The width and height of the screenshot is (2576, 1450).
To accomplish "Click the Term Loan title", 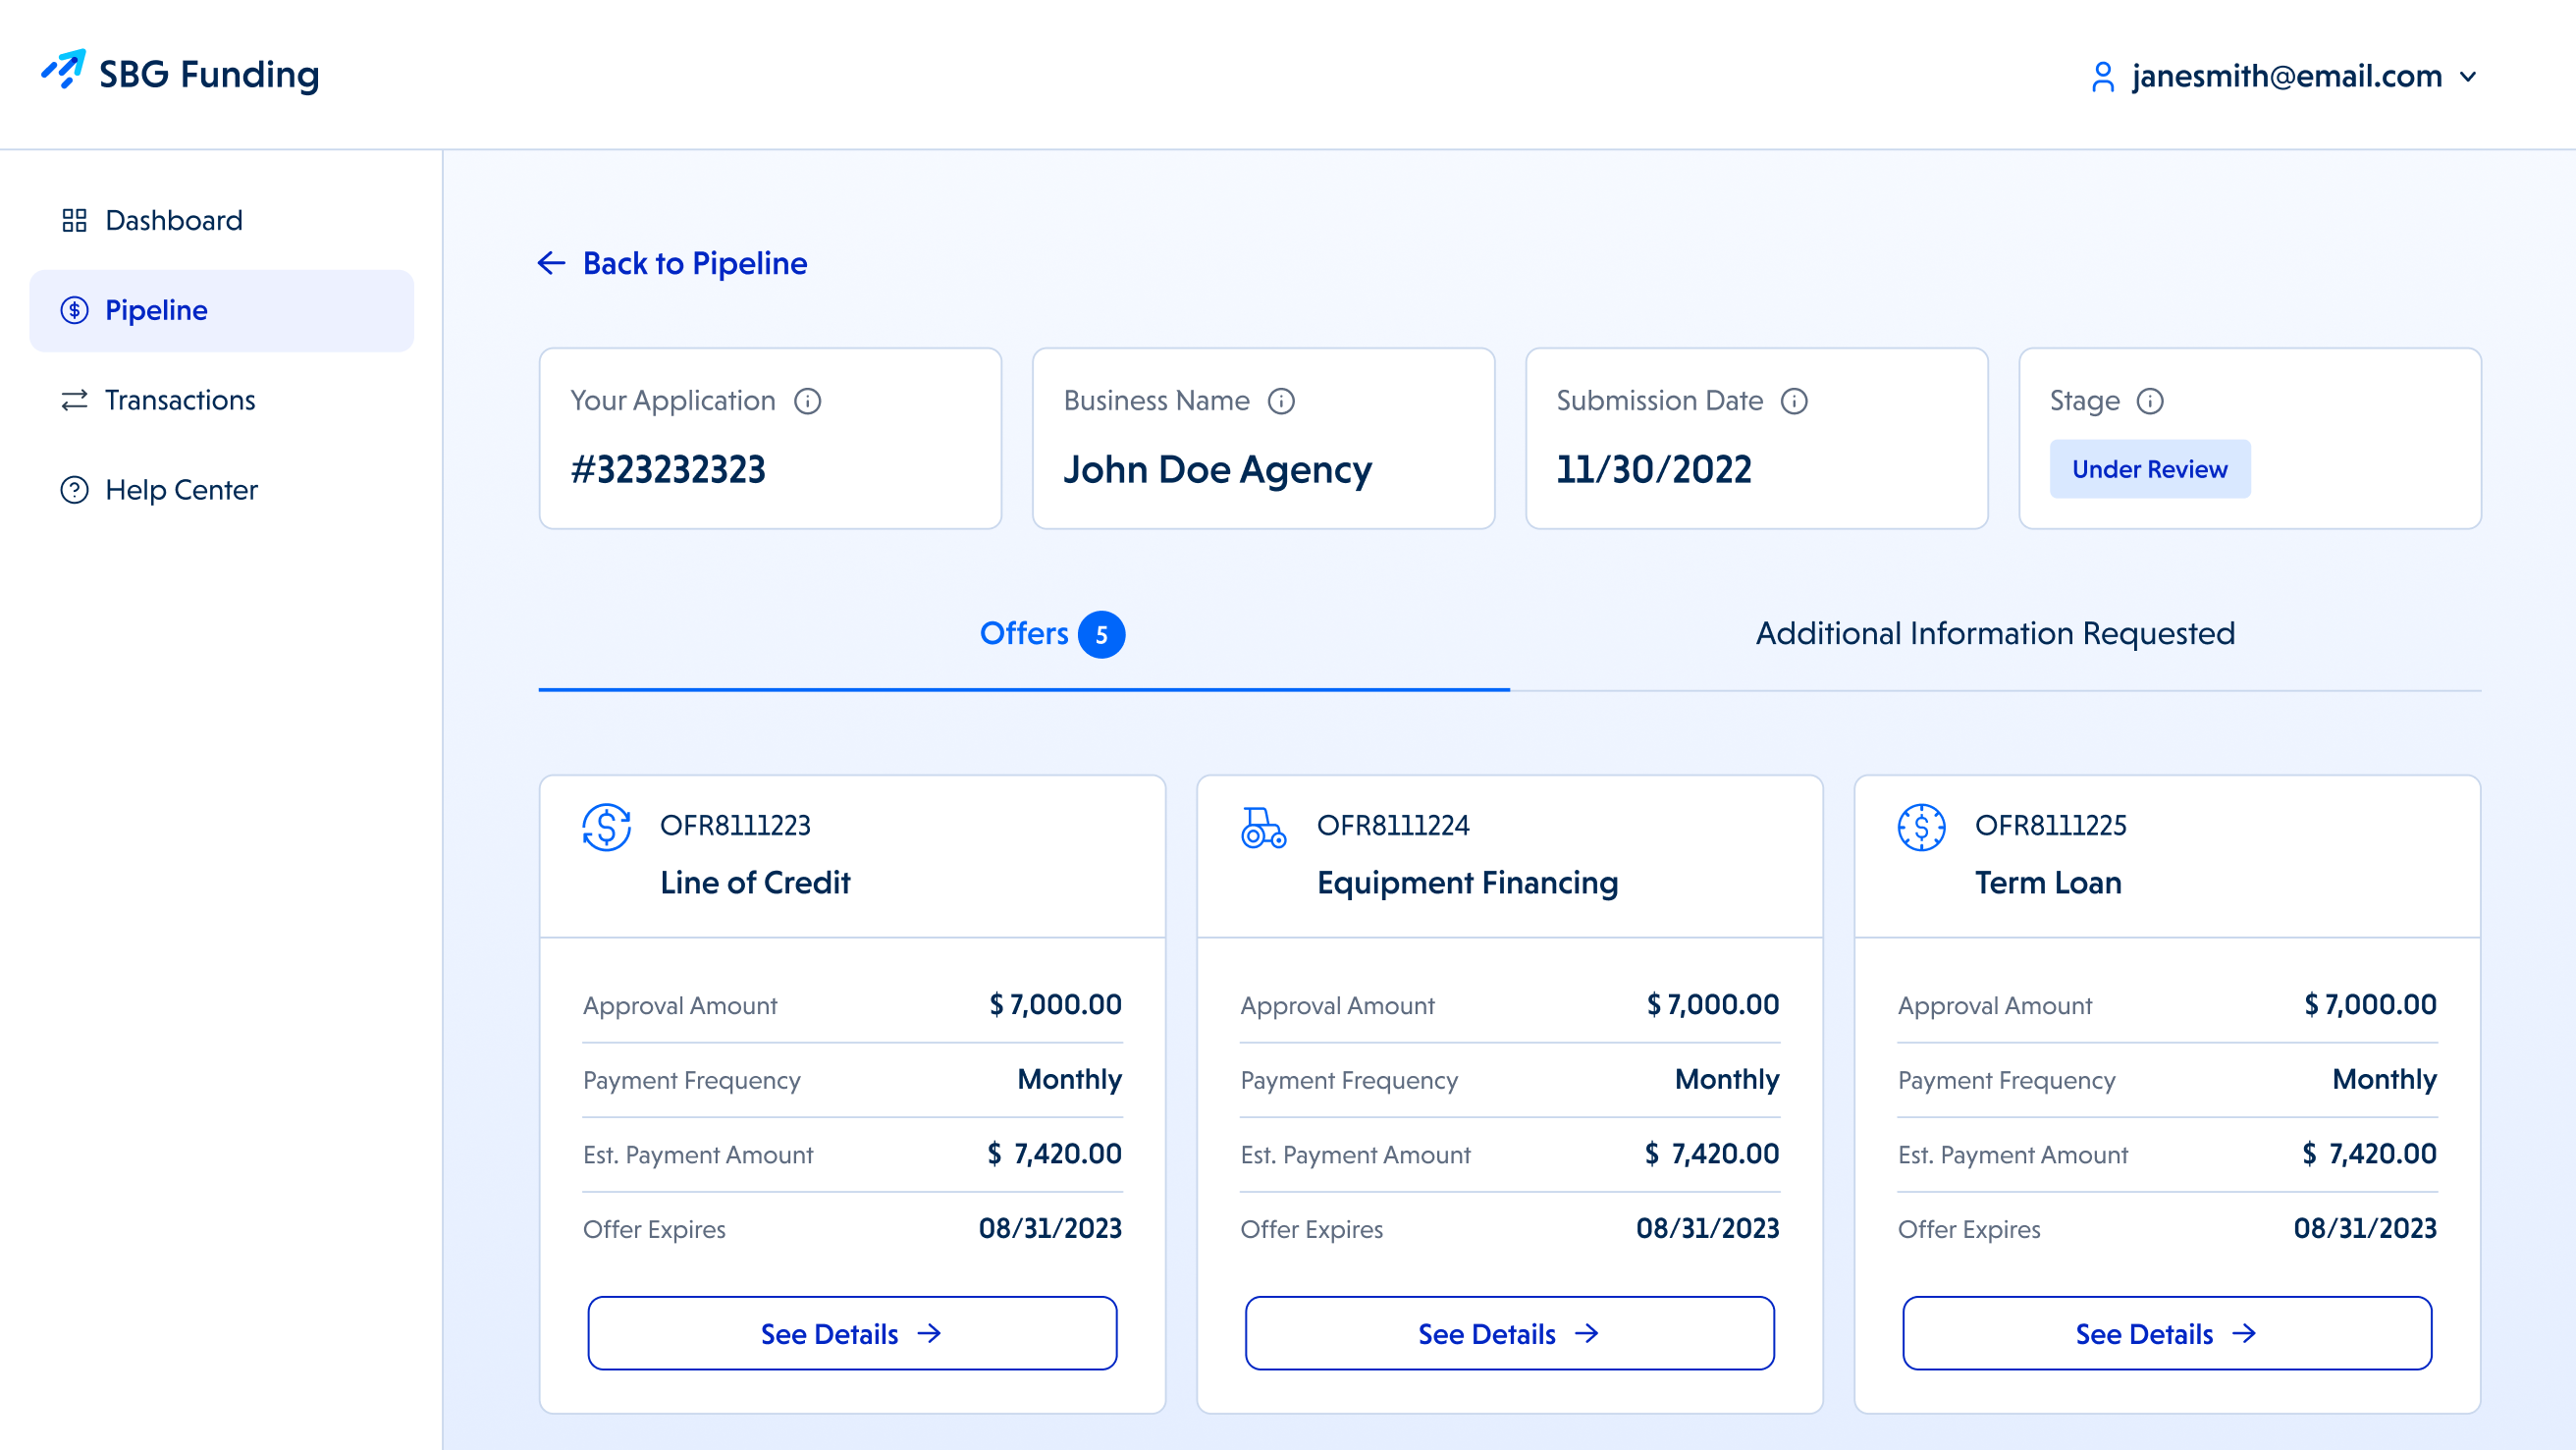I will [2048, 882].
